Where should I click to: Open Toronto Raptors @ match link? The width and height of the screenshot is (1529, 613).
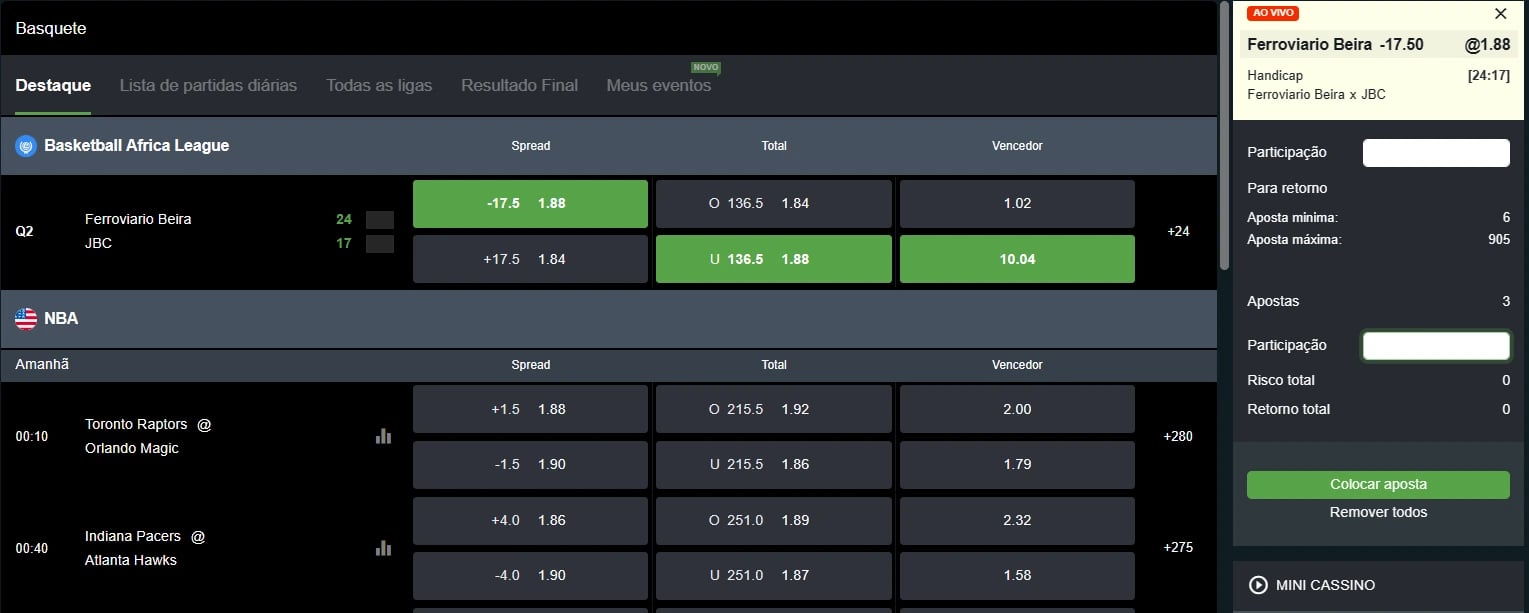pyautogui.click(x=148, y=425)
